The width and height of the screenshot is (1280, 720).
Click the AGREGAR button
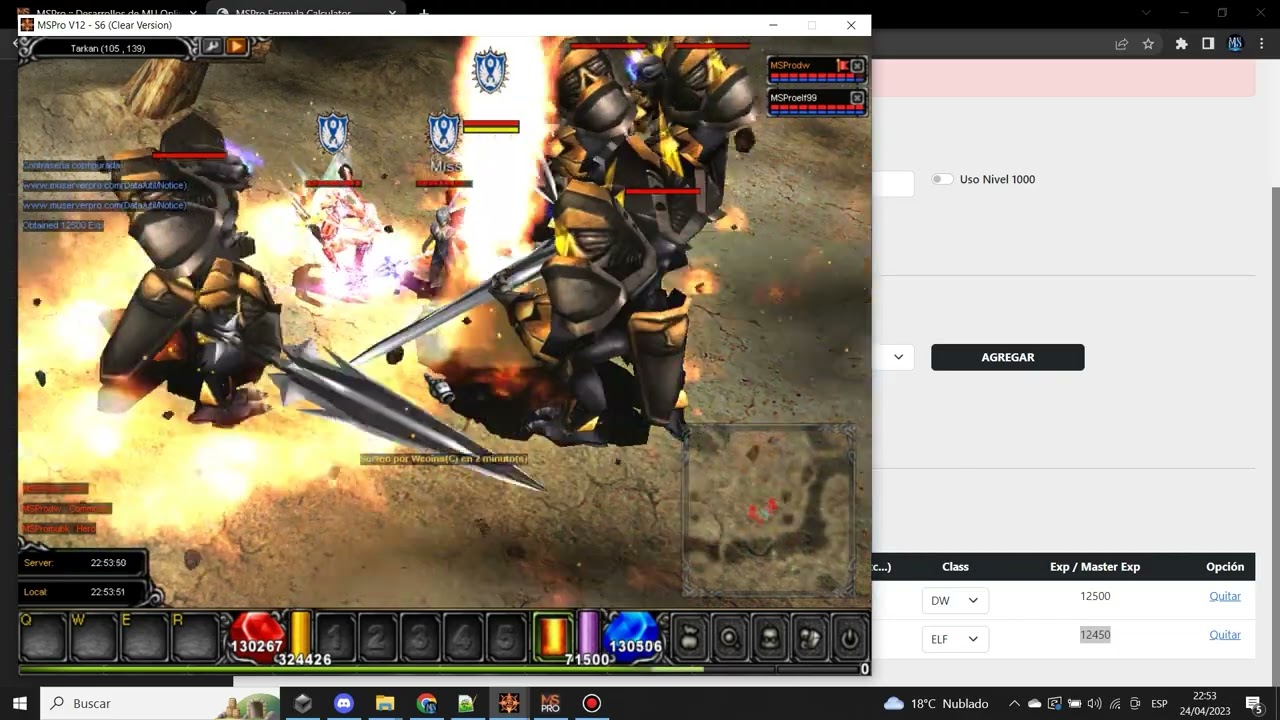[x=1008, y=357]
